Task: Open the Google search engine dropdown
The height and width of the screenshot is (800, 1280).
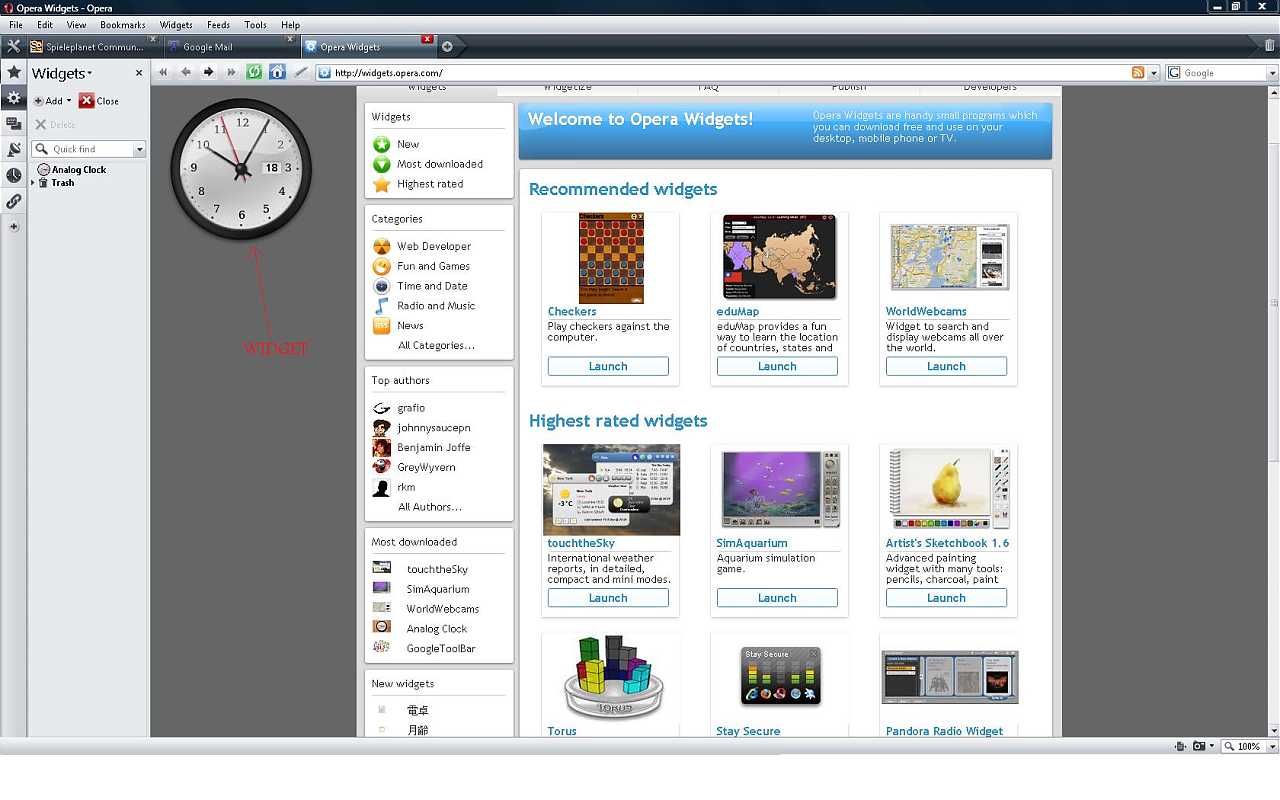Action: 1272,73
